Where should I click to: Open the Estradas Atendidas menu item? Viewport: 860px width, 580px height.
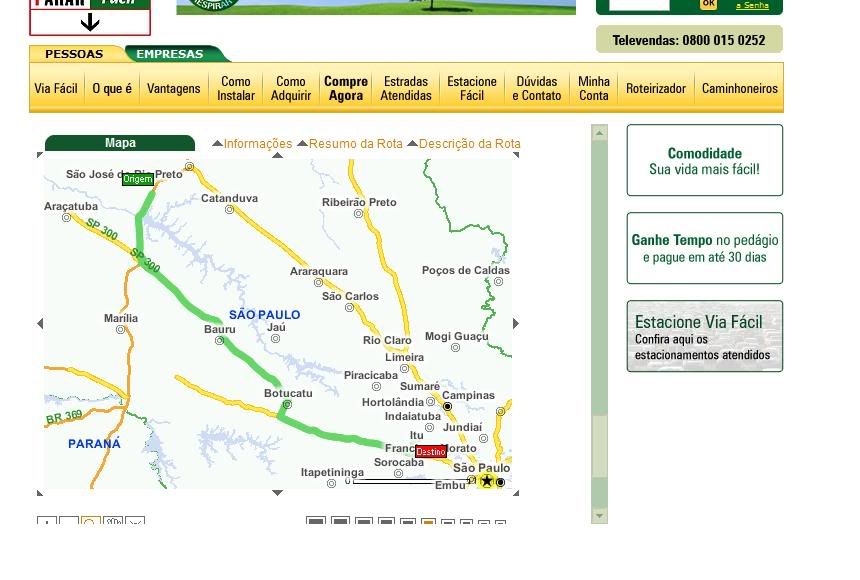coord(406,88)
